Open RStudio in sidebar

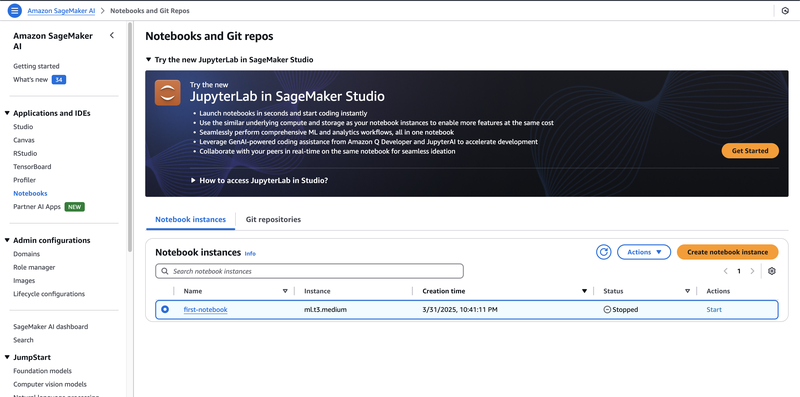click(x=25, y=153)
